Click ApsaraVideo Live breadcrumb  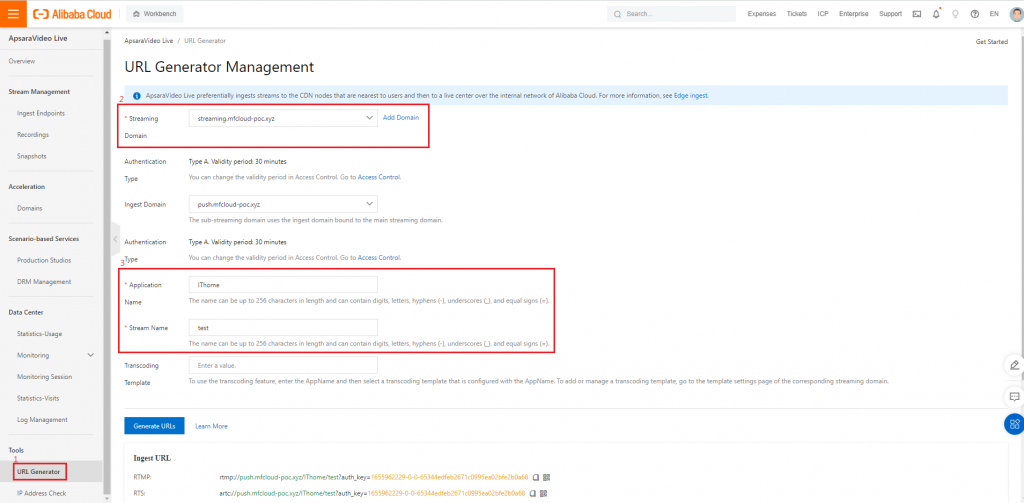coord(149,41)
